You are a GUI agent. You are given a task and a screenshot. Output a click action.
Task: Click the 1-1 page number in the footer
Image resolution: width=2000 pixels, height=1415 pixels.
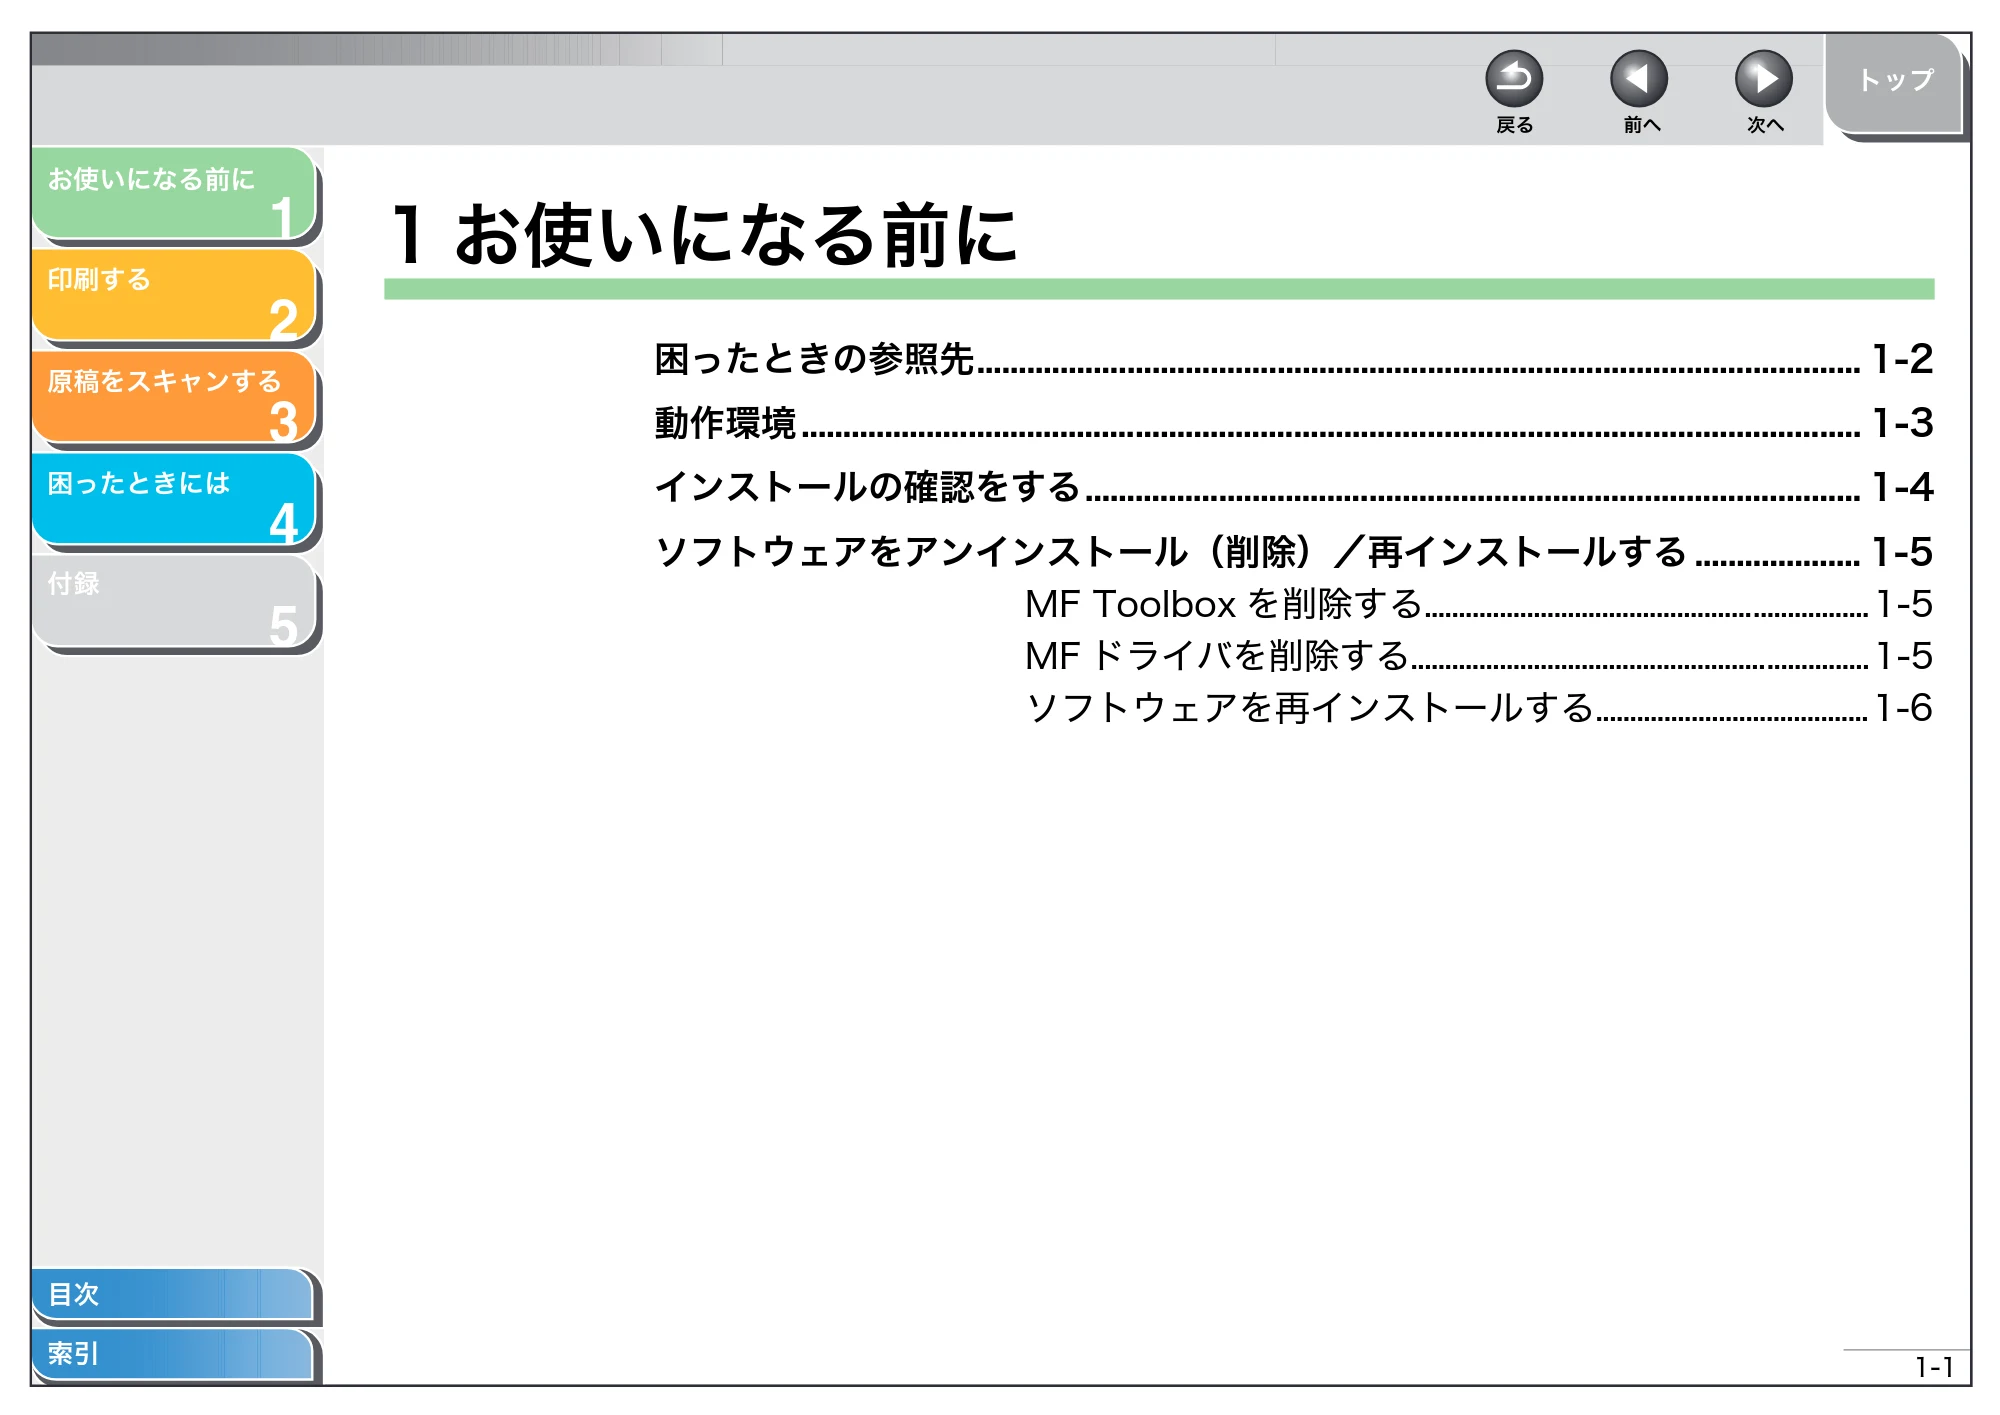[1934, 1367]
